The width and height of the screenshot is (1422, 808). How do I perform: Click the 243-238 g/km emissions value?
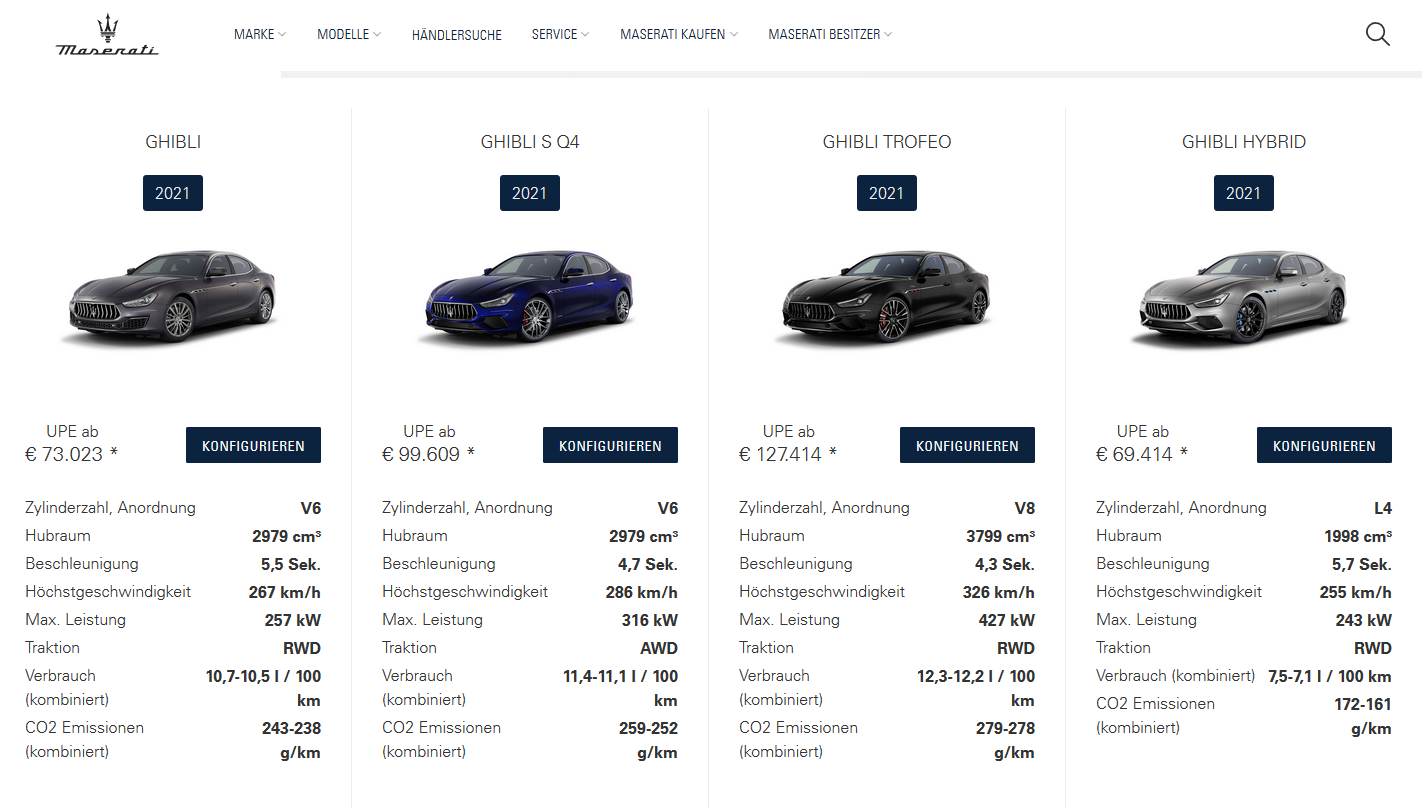pyautogui.click(x=292, y=740)
